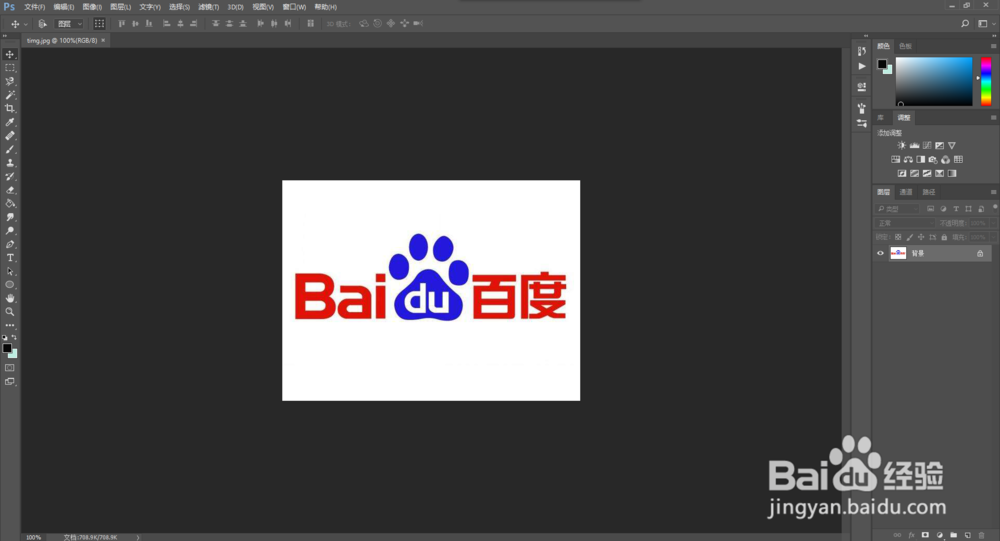
Task: Select the Crop tool
Action: [10, 108]
